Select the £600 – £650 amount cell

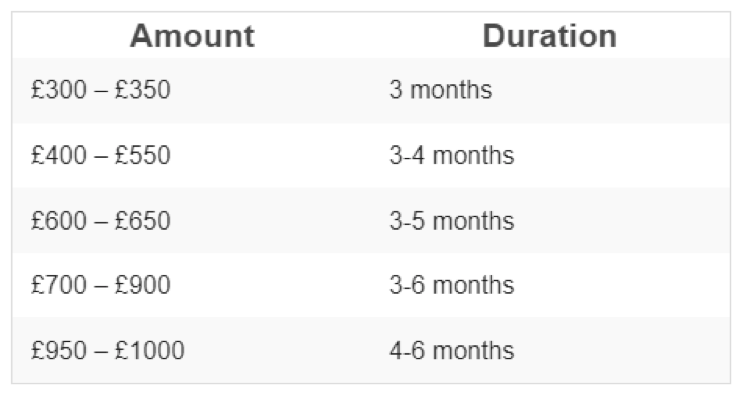191,221
